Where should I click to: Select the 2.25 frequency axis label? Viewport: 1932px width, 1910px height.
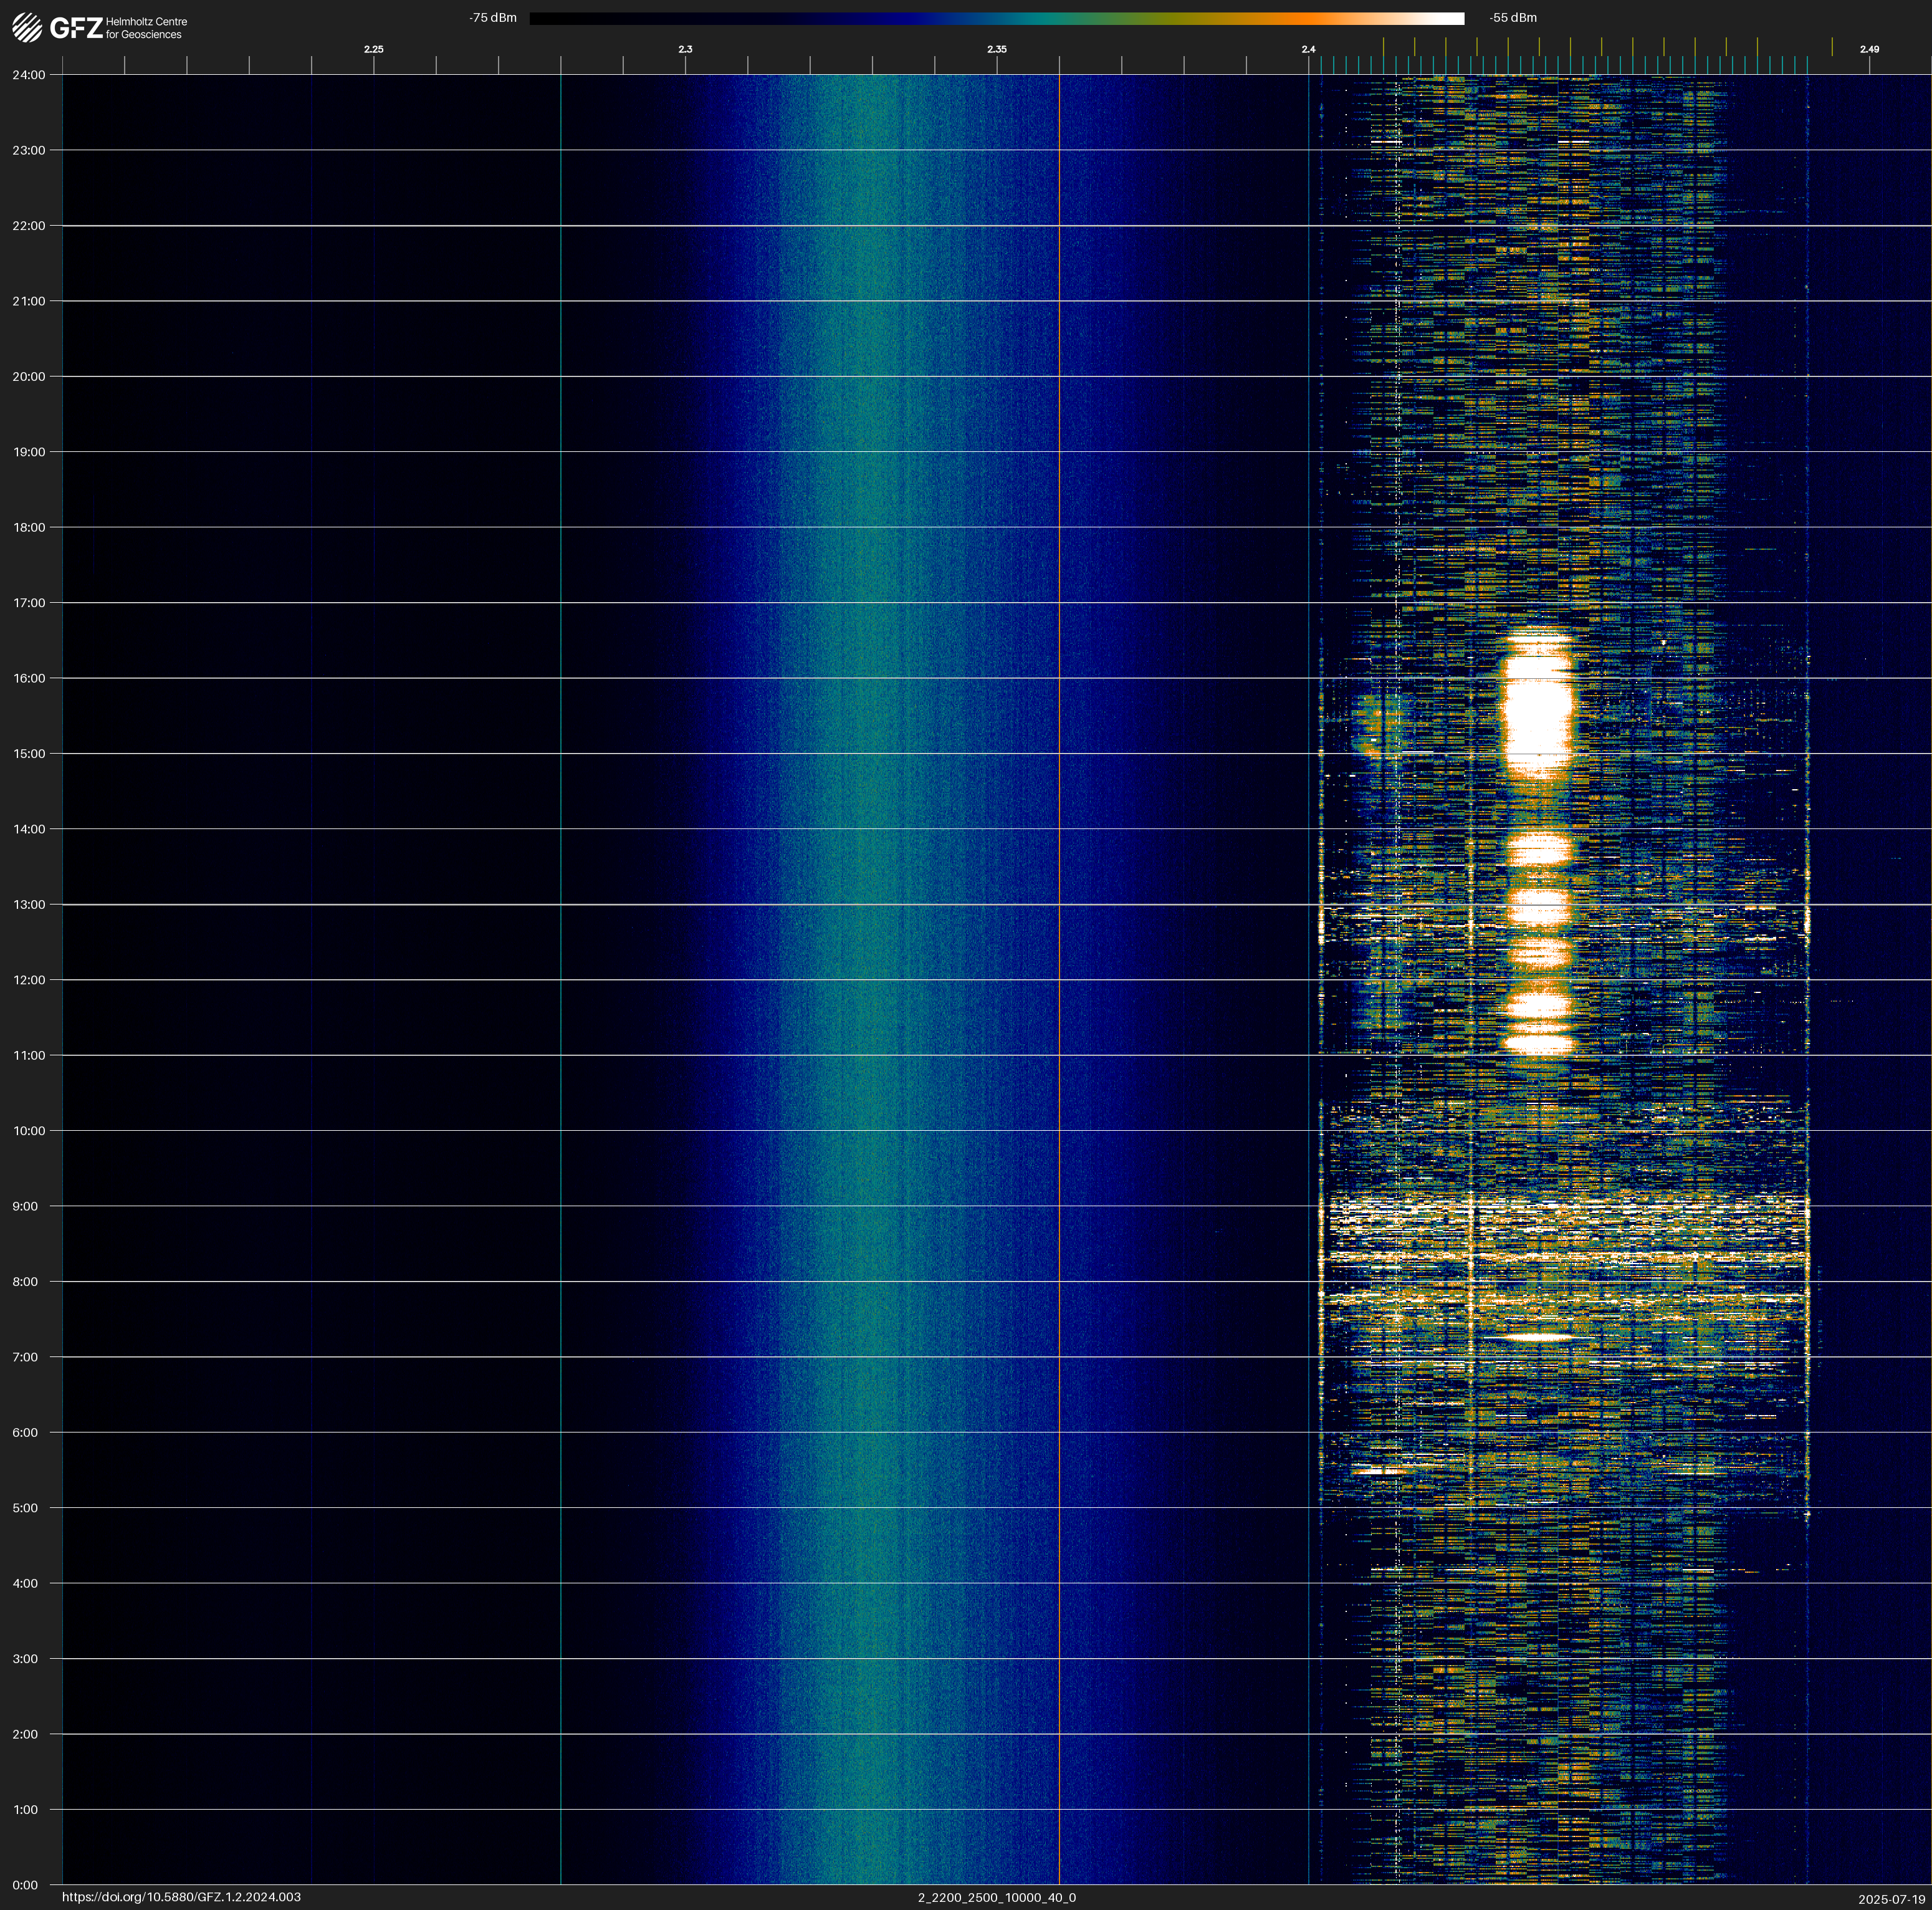[373, 49]
